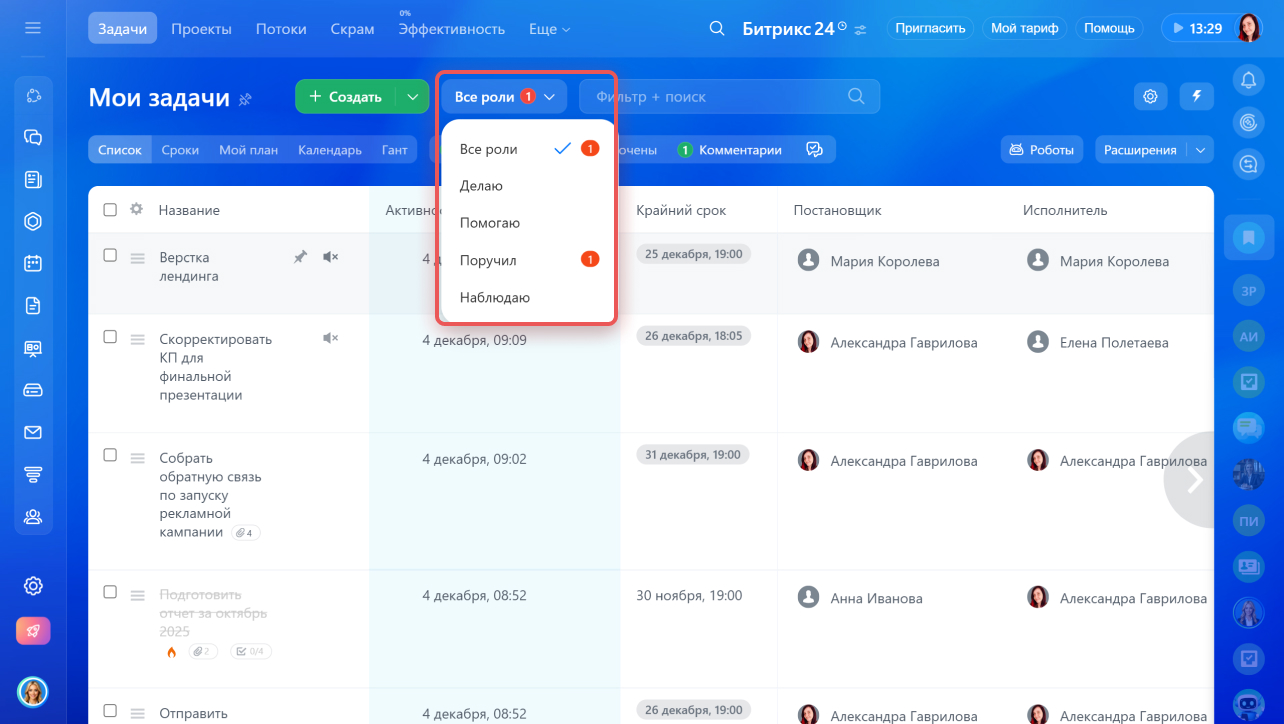Open the notifications bell icon

1247,80
